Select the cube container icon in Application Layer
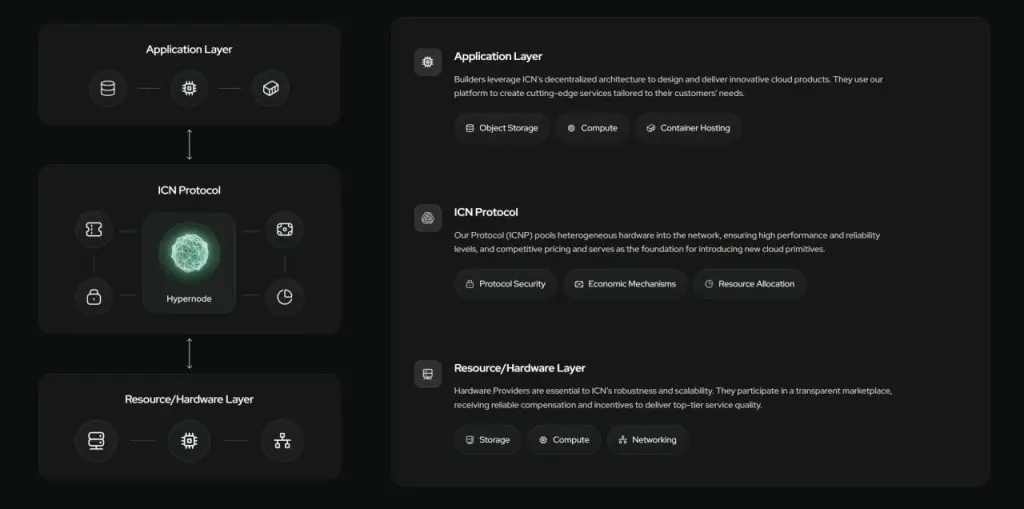Image resolution: width=1024 pixels, height=509 pixels. (x=271, y=88)
